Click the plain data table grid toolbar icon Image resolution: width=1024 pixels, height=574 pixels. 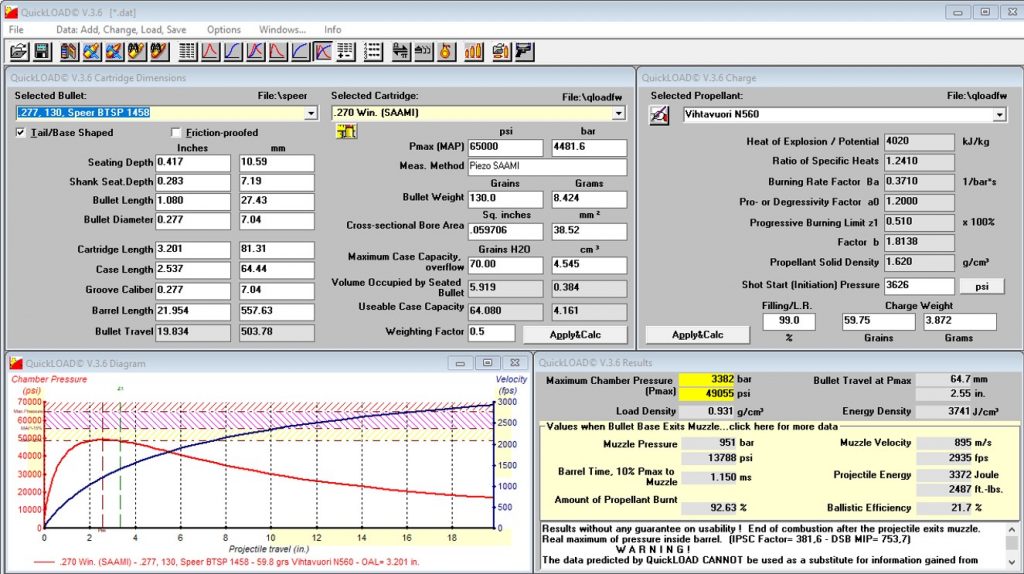(187, 52)
